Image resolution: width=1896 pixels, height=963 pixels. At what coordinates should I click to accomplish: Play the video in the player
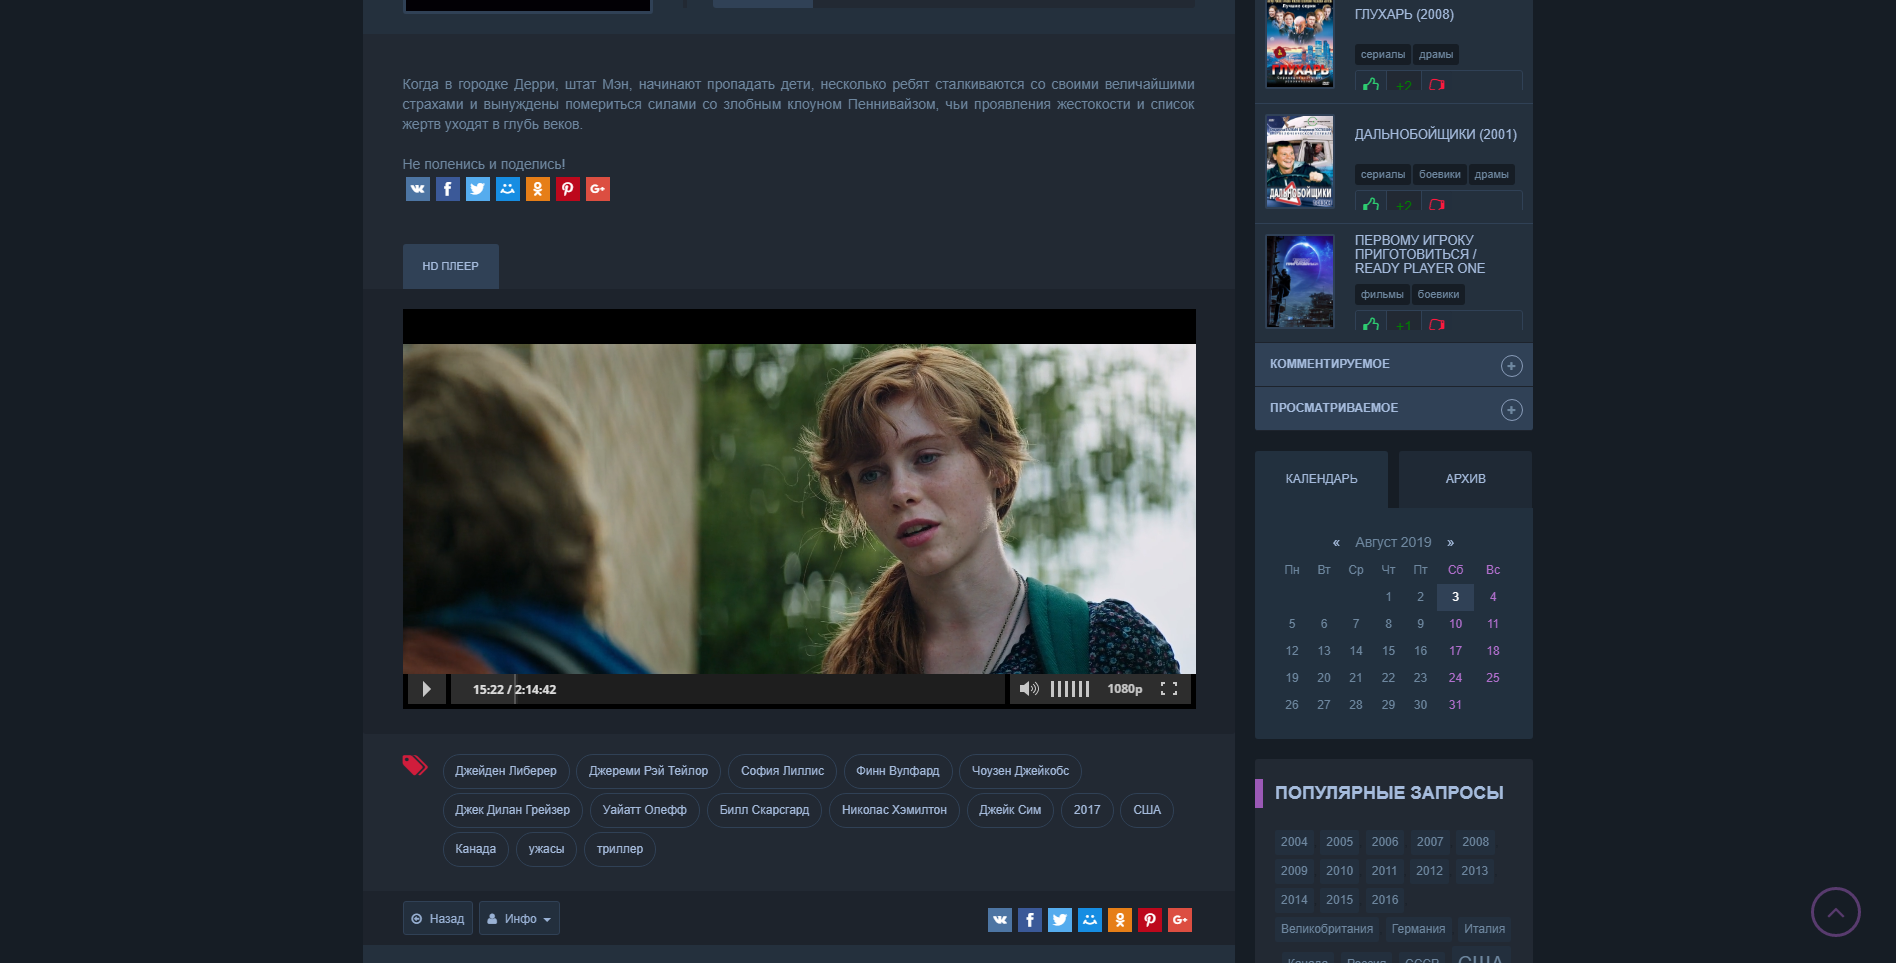click(x=426, y=689)
